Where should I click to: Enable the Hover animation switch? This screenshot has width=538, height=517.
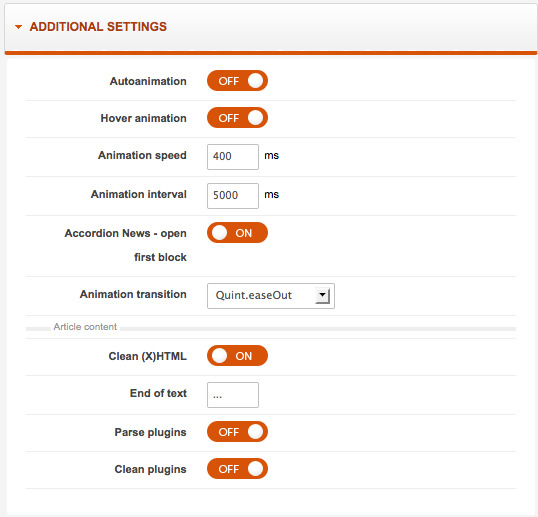[x=237, y=118]
